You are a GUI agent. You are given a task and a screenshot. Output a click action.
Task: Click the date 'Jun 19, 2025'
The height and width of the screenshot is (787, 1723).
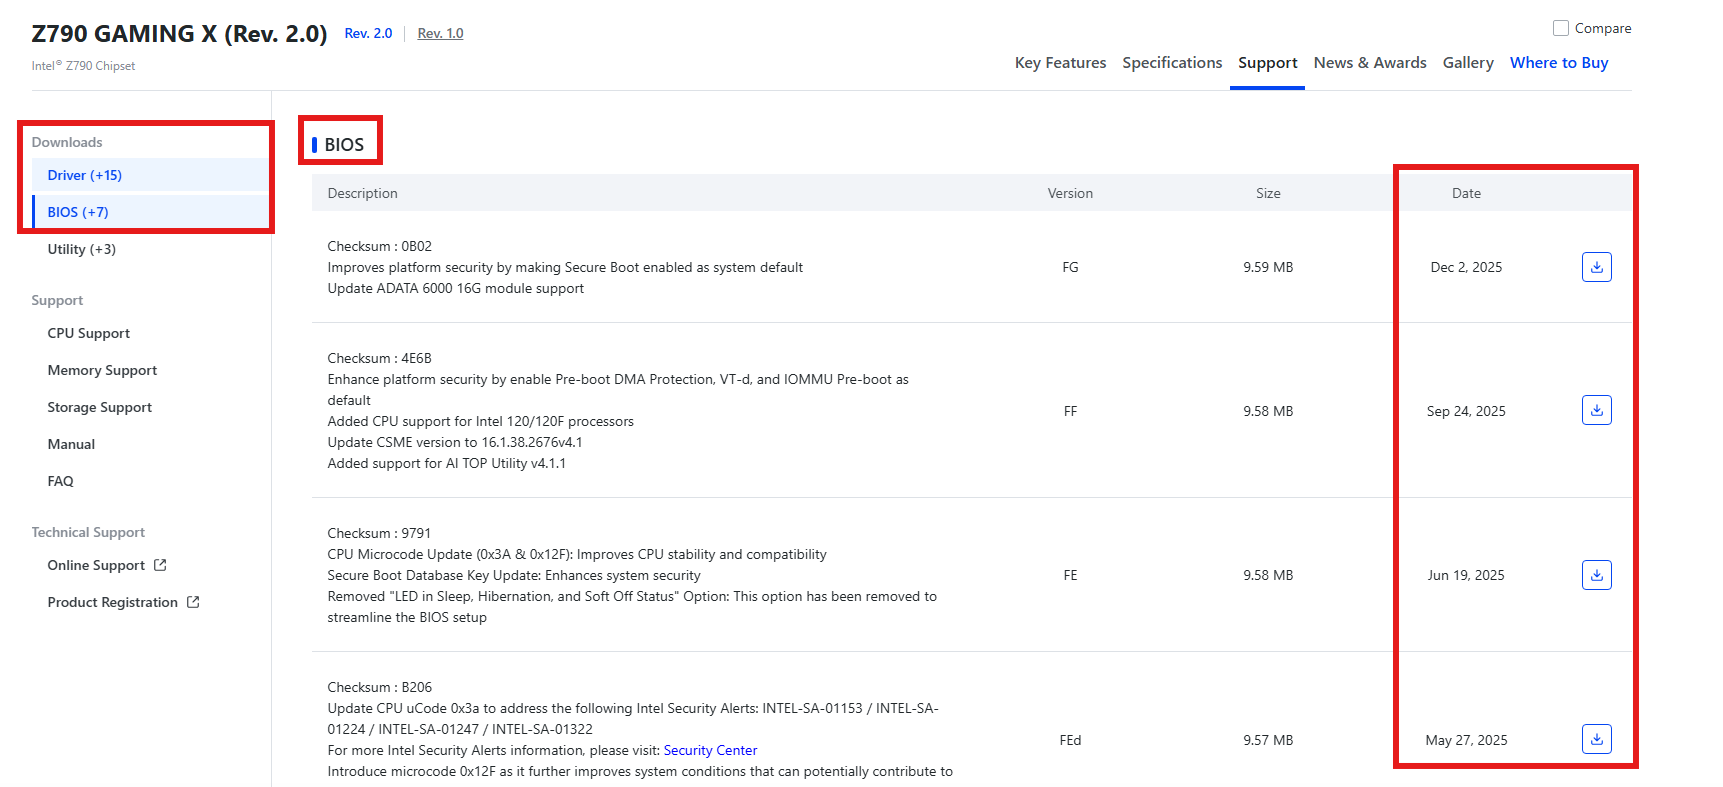1466,575
